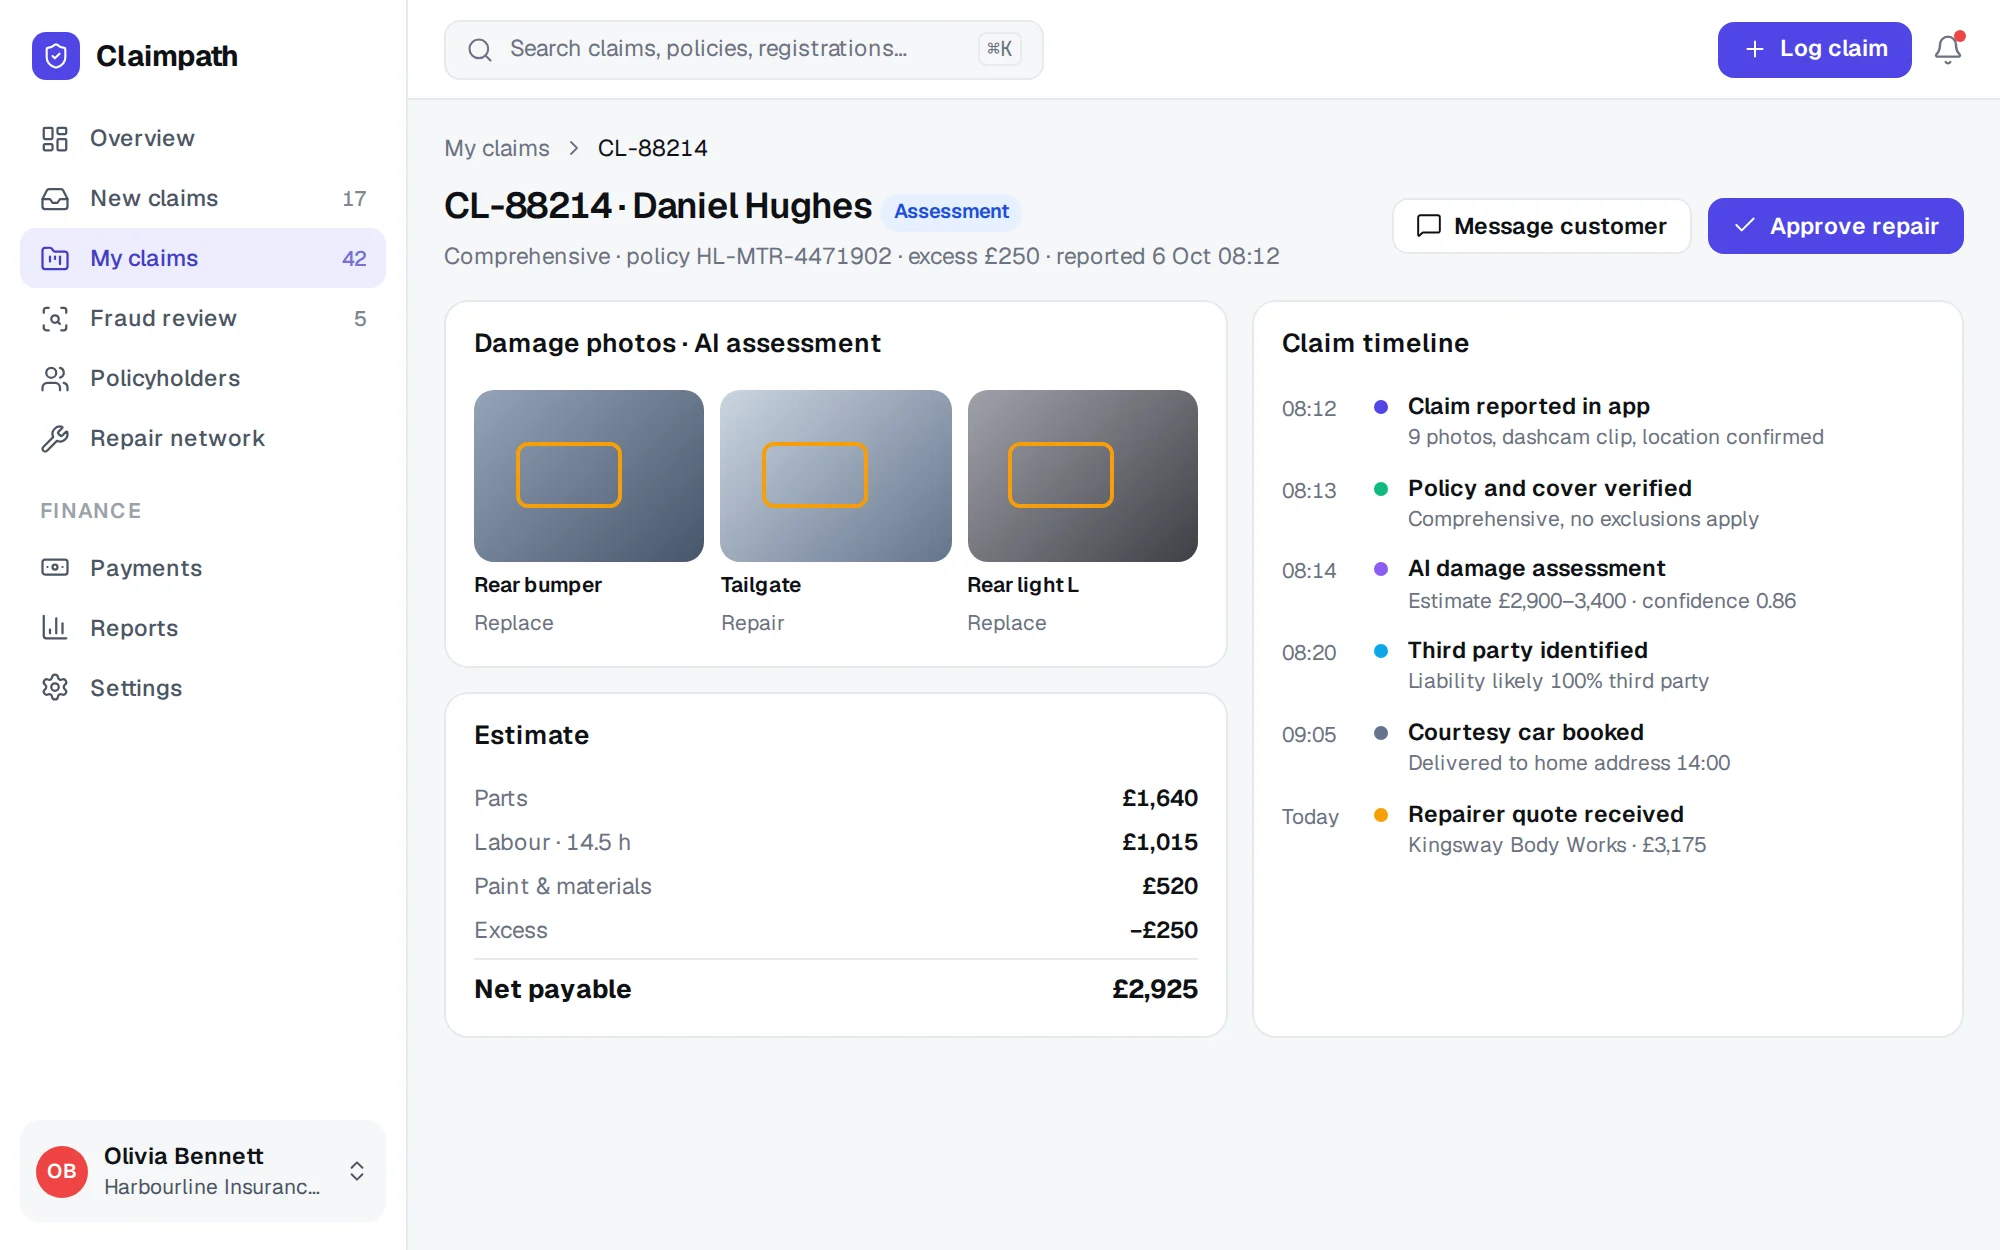
Task: Approve the repair
Action: [1835, 226]
